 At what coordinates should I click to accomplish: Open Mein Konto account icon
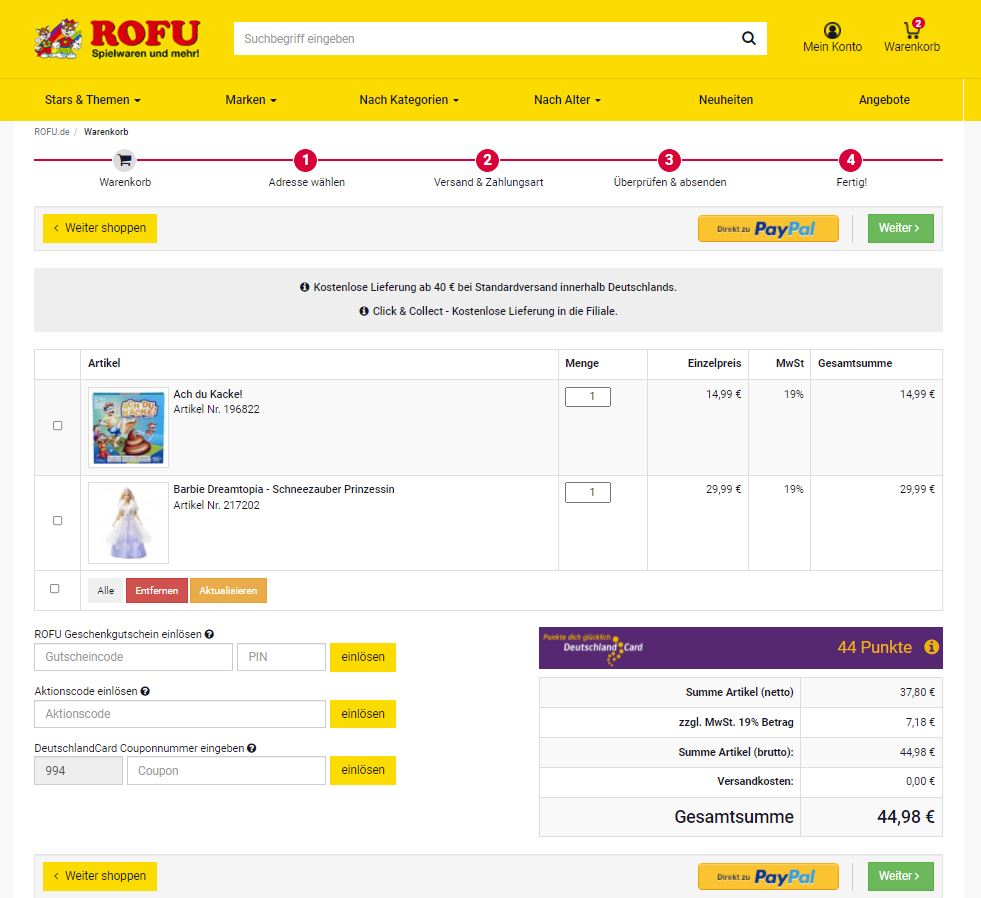point(832,30)
